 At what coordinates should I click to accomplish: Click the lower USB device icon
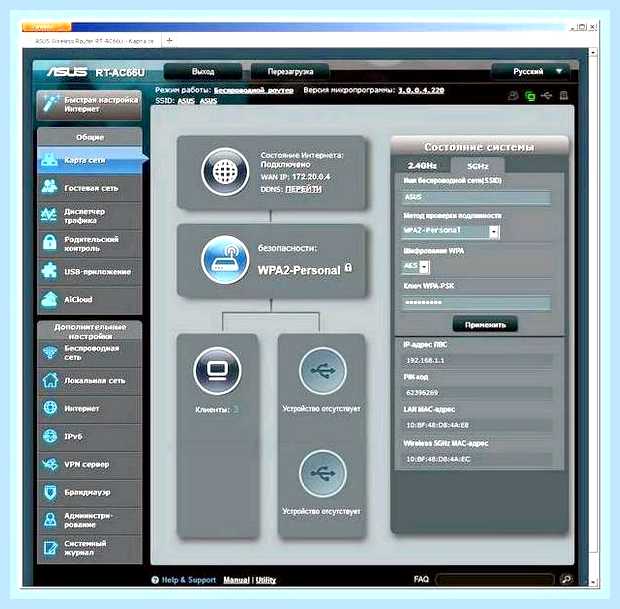click(x=323, y=473)
